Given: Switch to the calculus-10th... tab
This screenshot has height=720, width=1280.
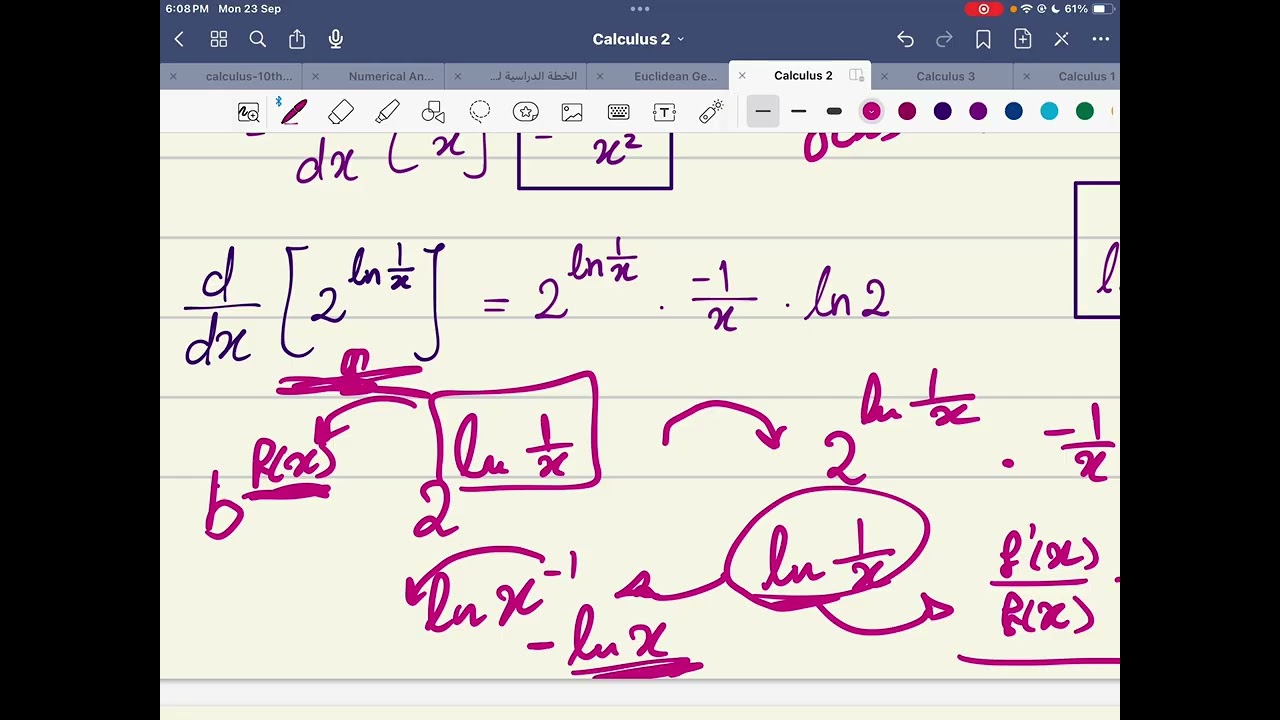Looking at the screenshot, I should click(249, 76).
